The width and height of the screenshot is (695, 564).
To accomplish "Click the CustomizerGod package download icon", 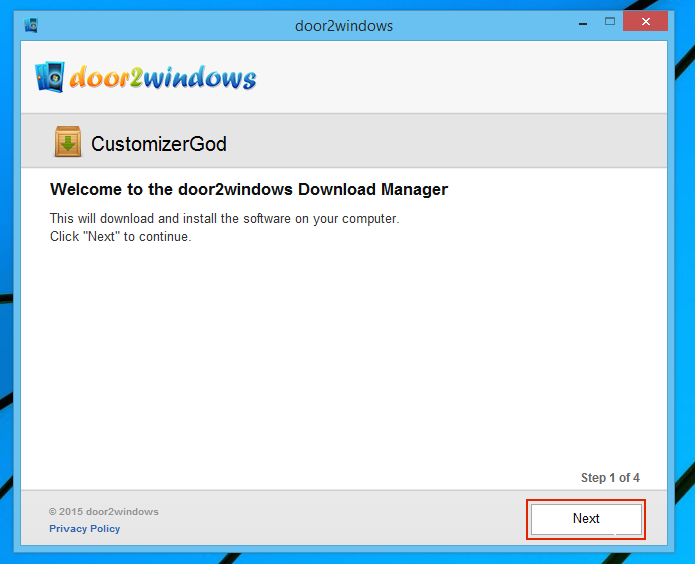I will (x=68, y=142).
